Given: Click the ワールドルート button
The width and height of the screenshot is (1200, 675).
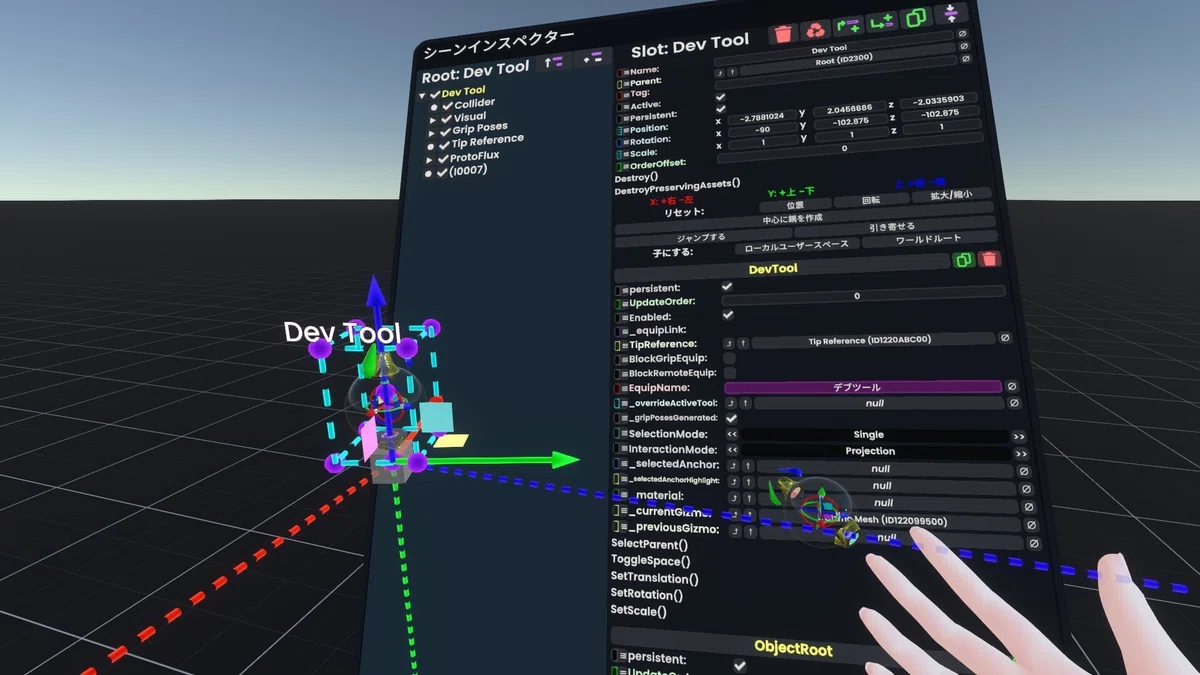Looking at the screenshot, I should tap(928, 239).
